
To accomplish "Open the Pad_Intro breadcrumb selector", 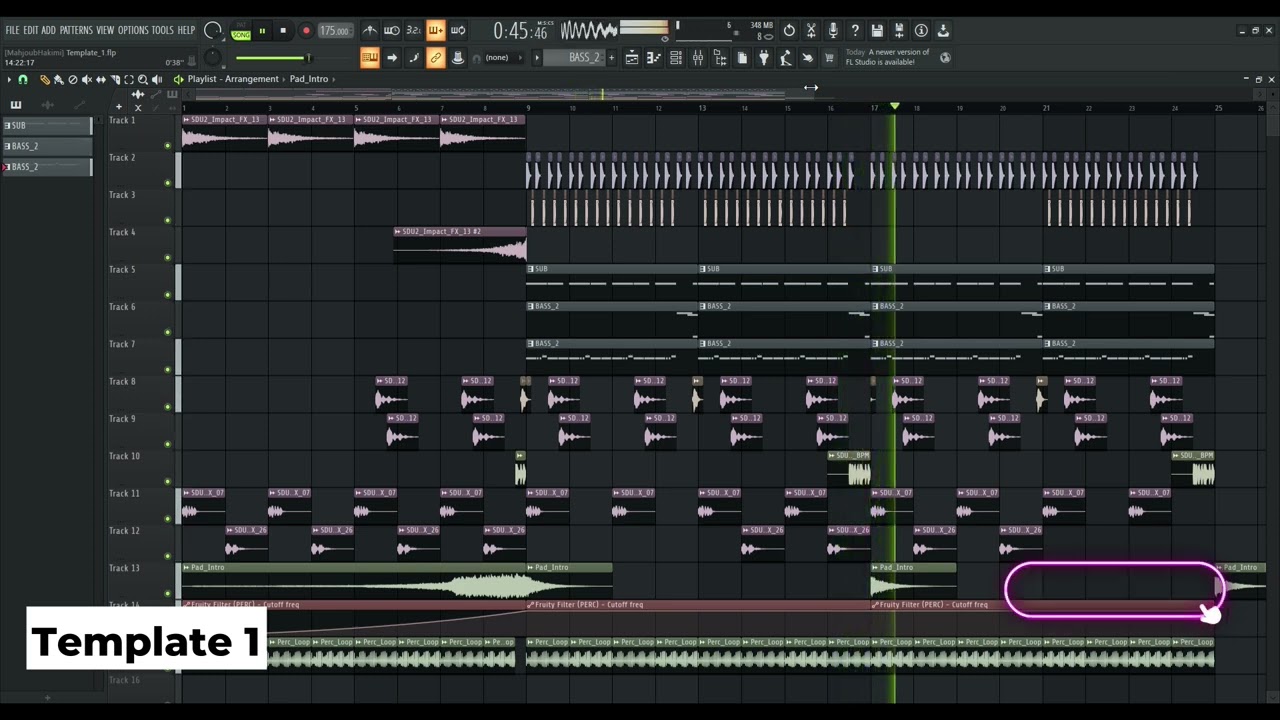I will [309, 79].
